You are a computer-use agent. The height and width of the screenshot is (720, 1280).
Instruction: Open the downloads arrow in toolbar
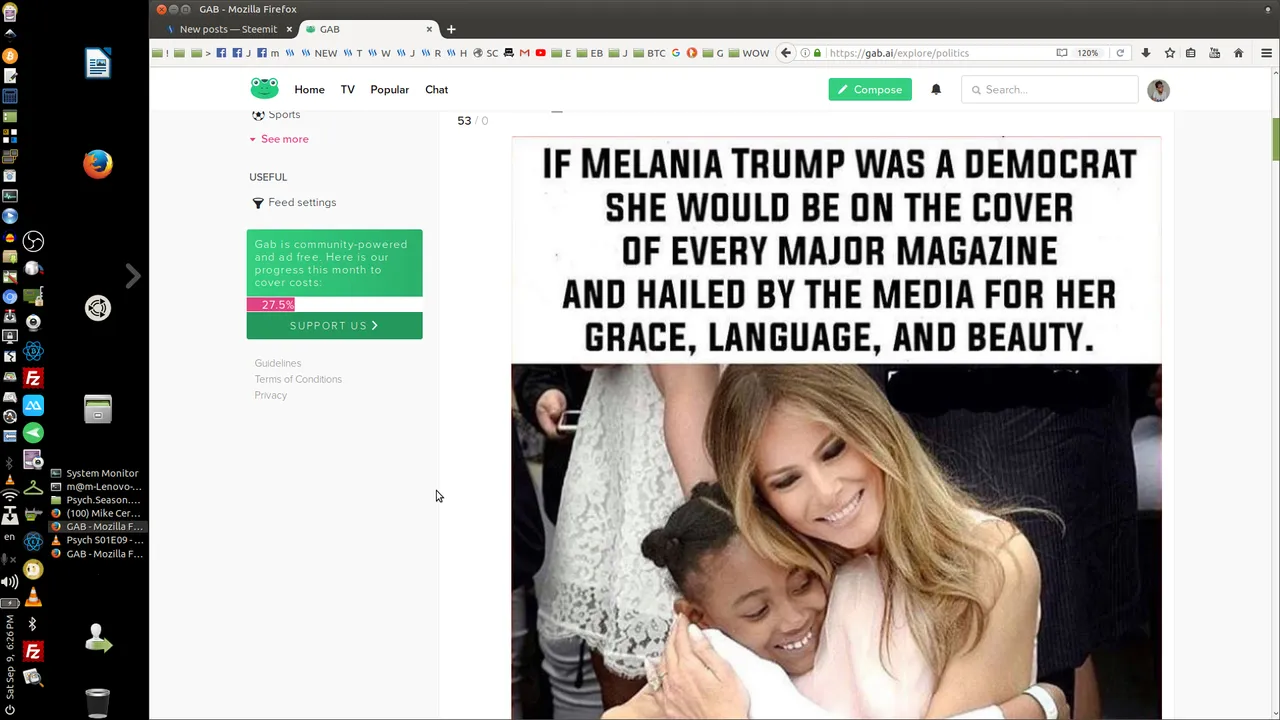point(1146,53)
